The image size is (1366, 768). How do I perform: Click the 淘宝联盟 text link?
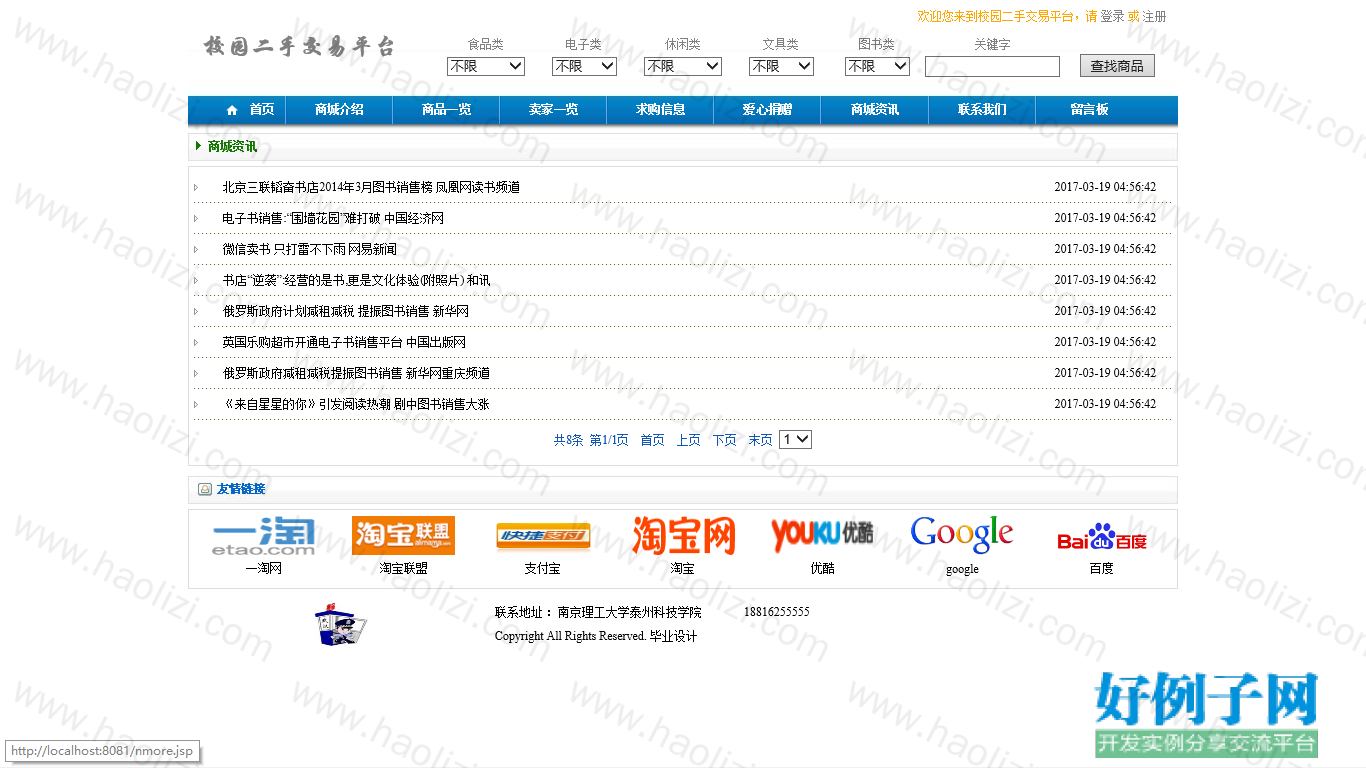(x=403, y=568)
